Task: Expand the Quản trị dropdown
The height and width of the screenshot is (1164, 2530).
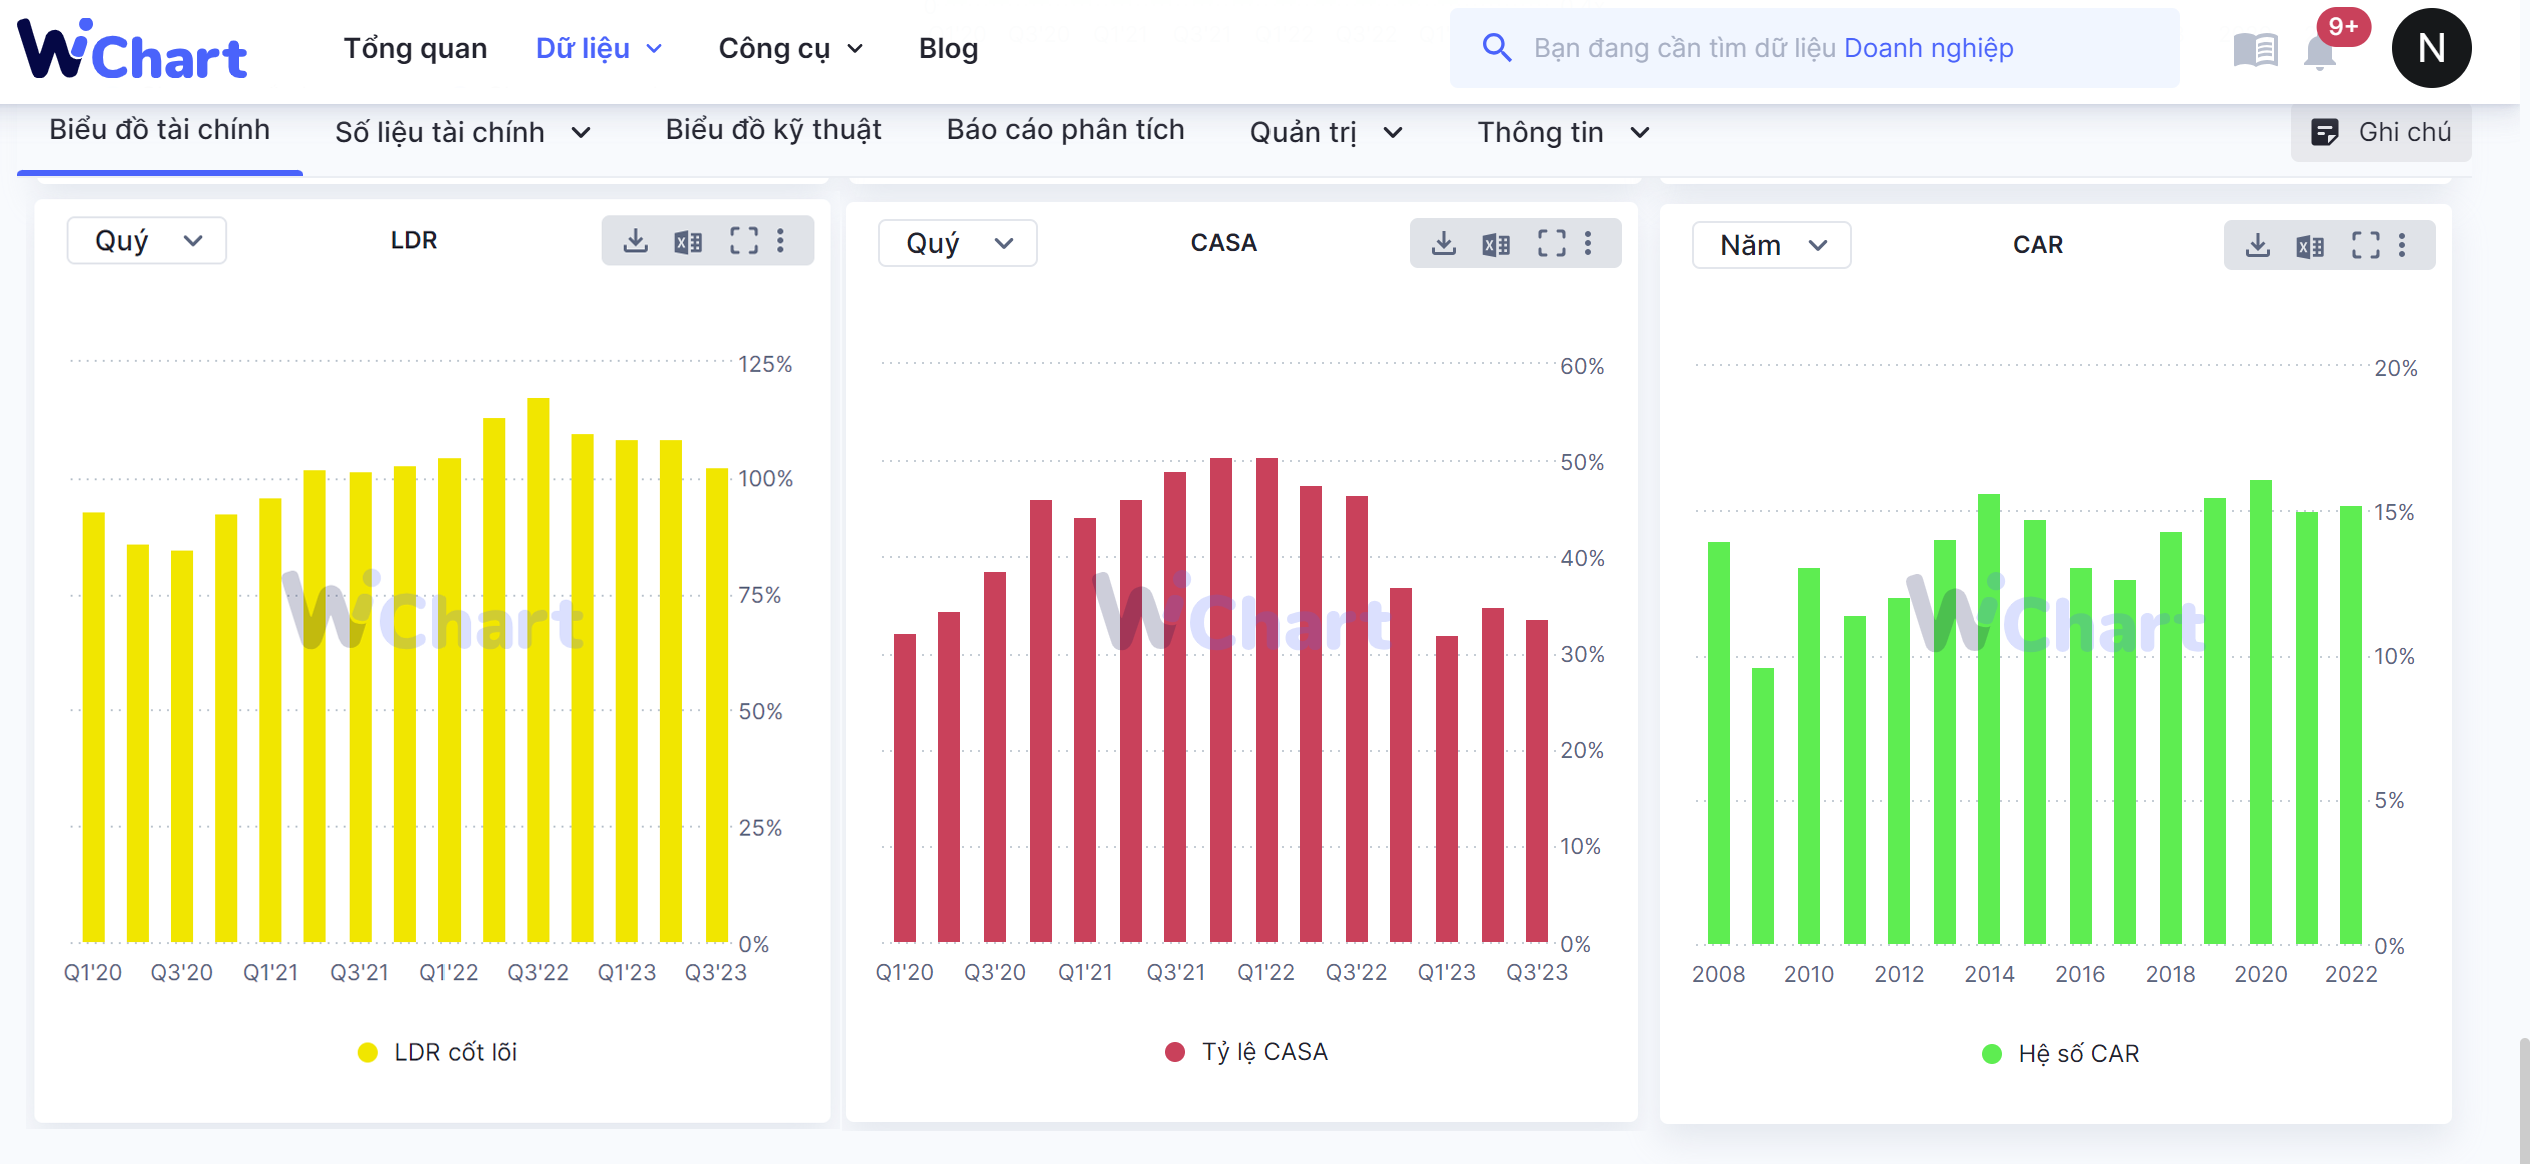Action: (1326, 132)
